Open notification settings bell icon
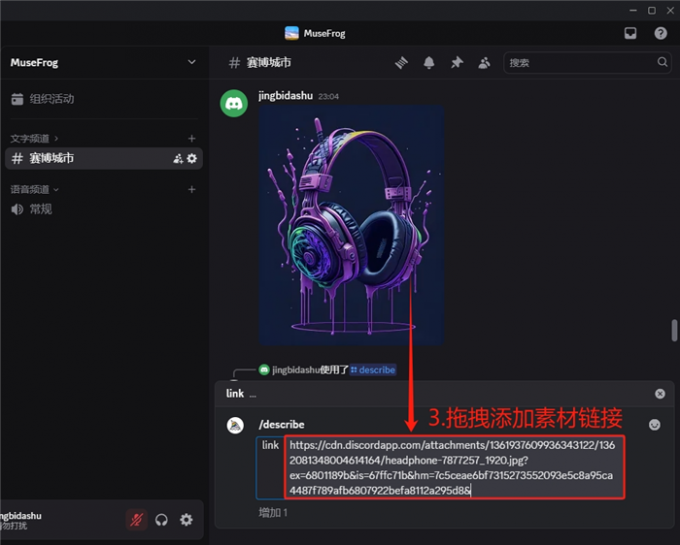Viewport: 680px width, 545px height. click(x=429, y=63)
